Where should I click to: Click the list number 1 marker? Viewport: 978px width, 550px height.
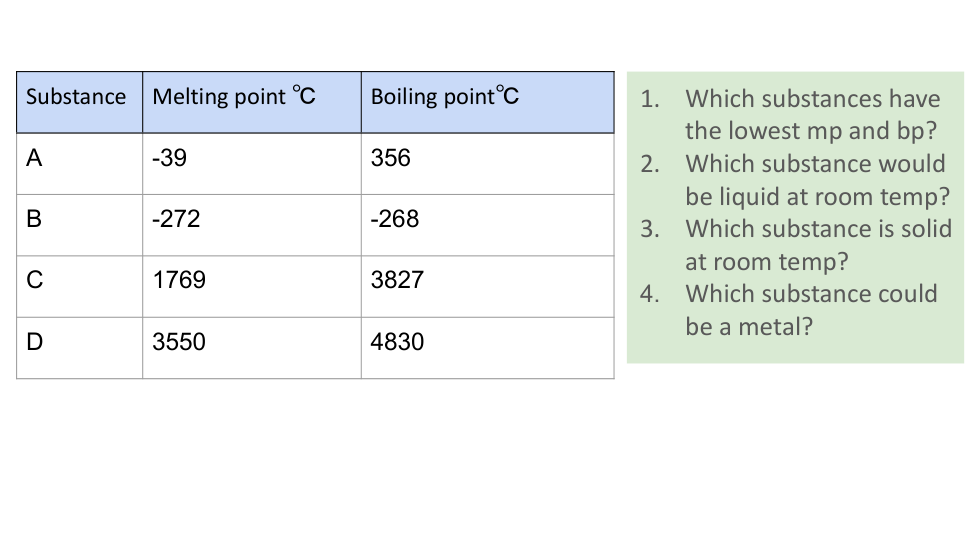[650, 99]
